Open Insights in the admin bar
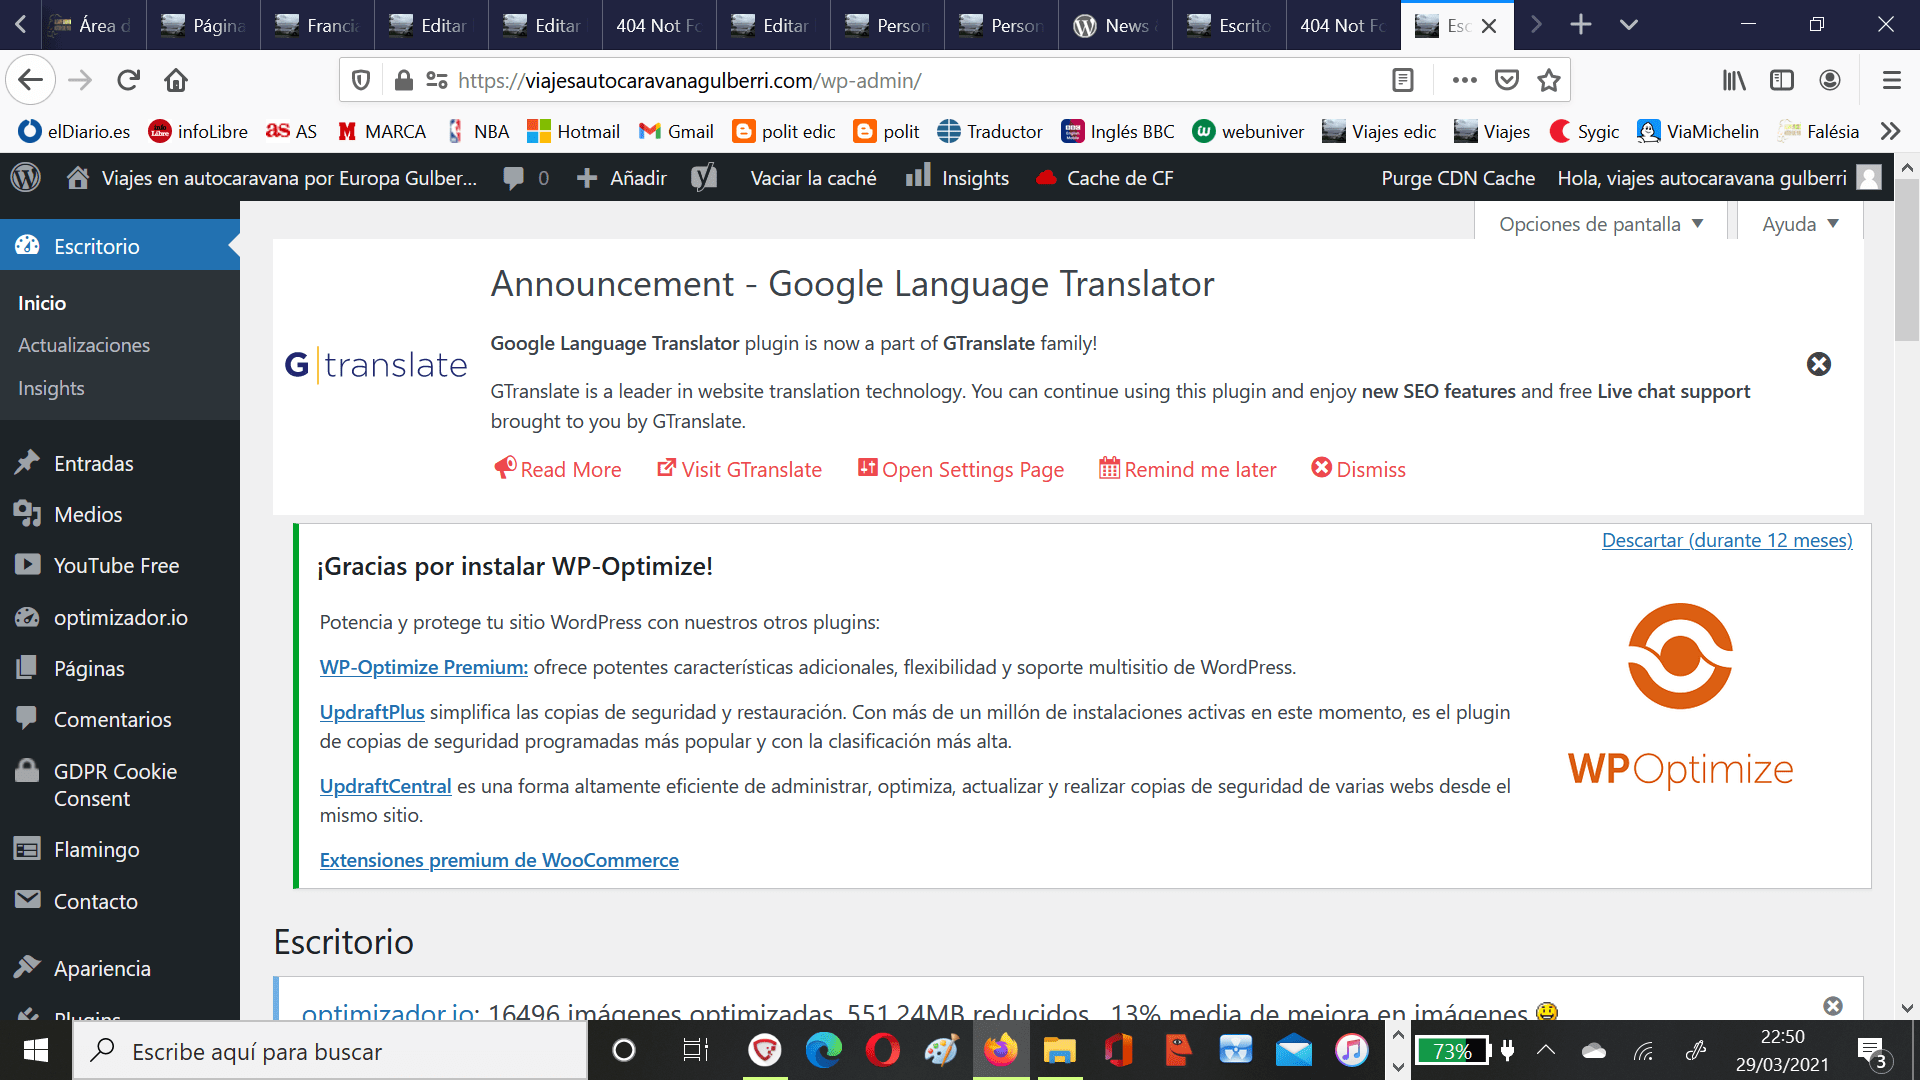The width and height of the screenshot is (1920, 1080). pos(957,178)
